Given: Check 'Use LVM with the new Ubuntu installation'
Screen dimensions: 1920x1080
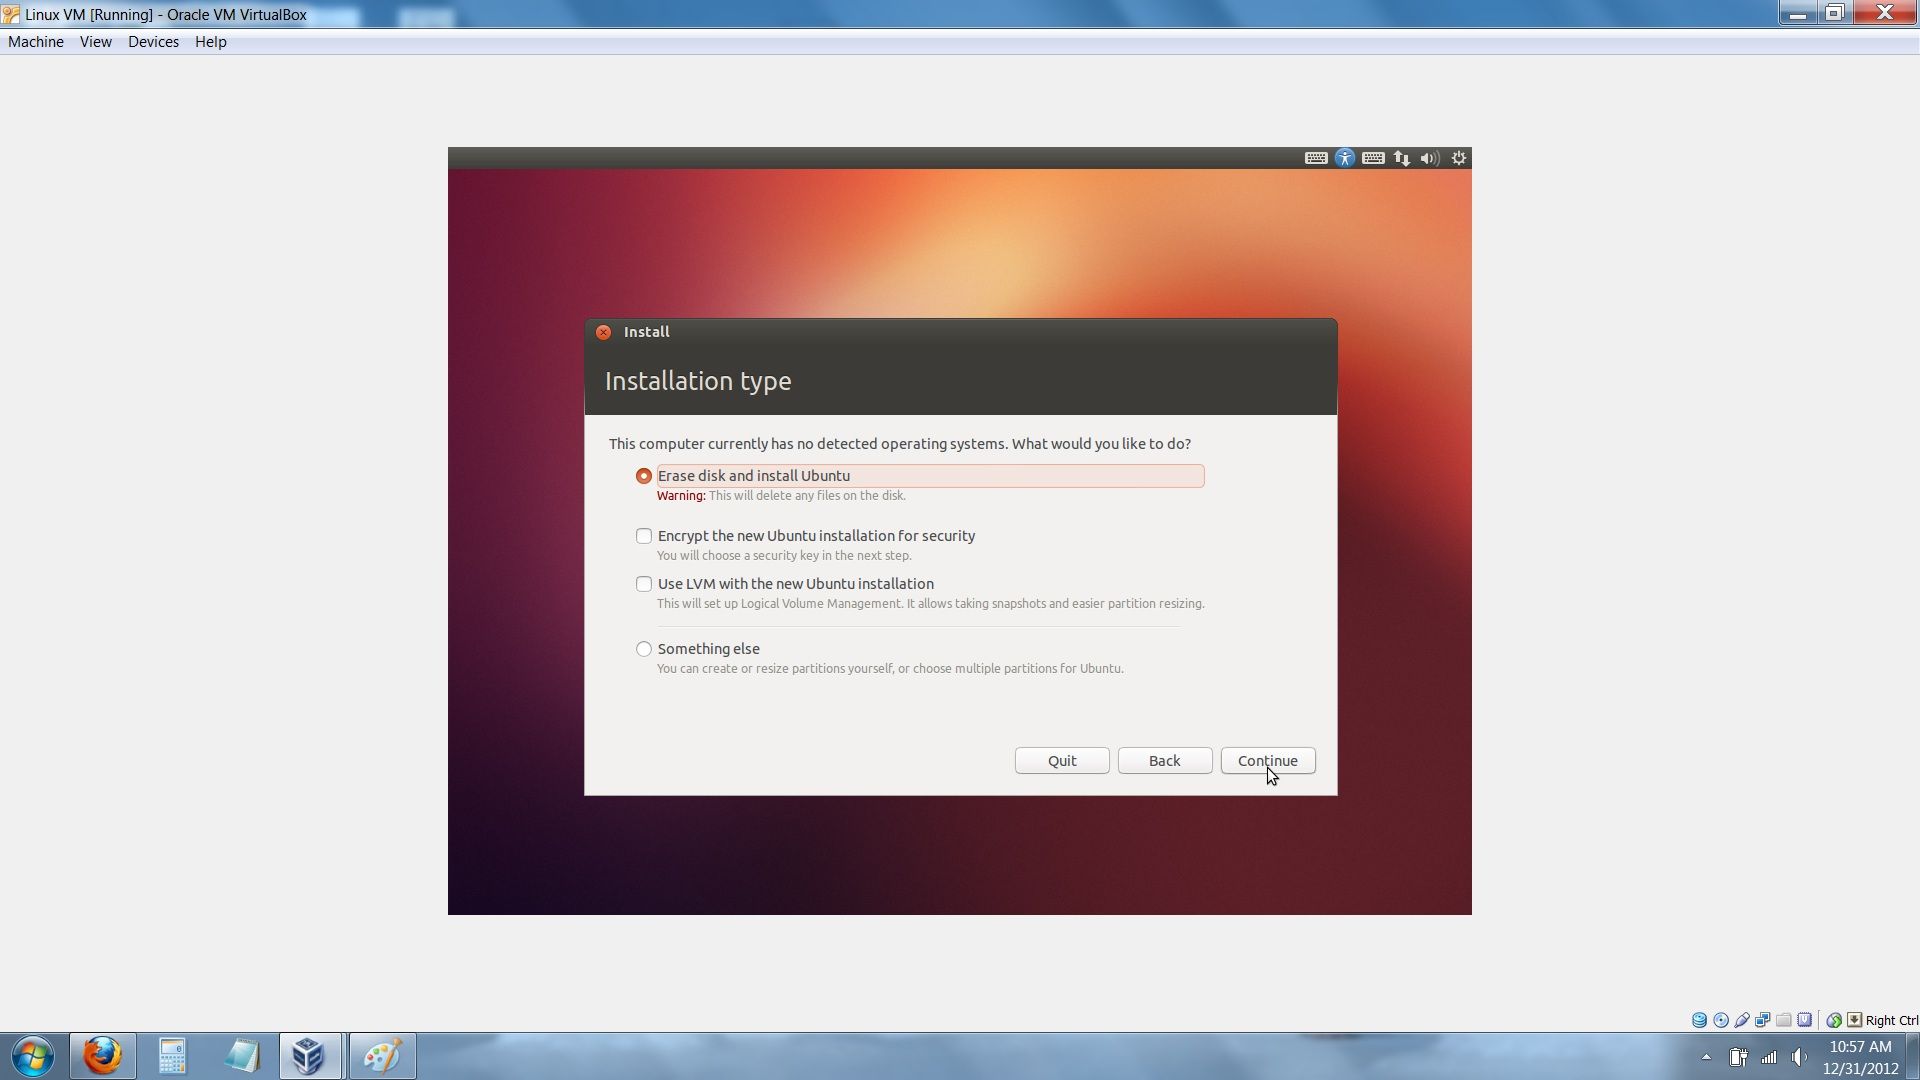Looking at the screenshot, I should pos(643,583).
